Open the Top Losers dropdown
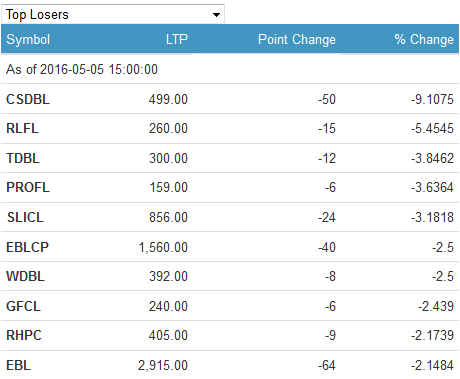This screenshot has height=379, width=460. click(x=113, y=14)
